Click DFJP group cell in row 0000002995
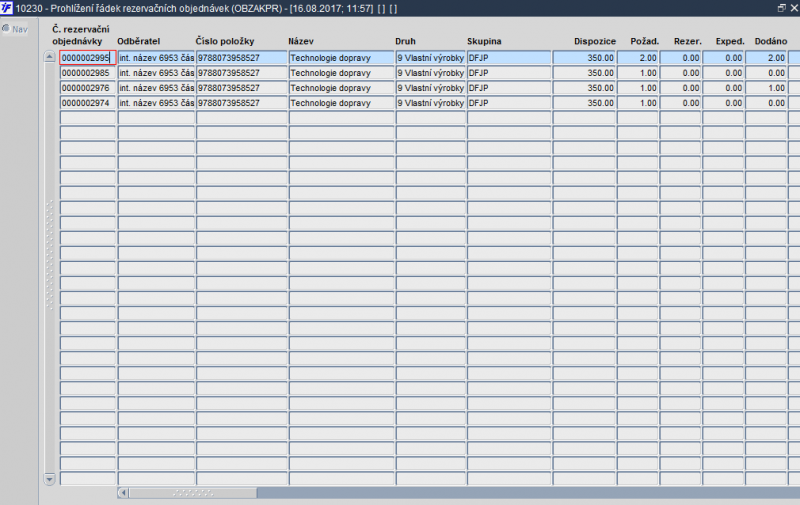The image size is (800, 505). [x=509, y=58]
